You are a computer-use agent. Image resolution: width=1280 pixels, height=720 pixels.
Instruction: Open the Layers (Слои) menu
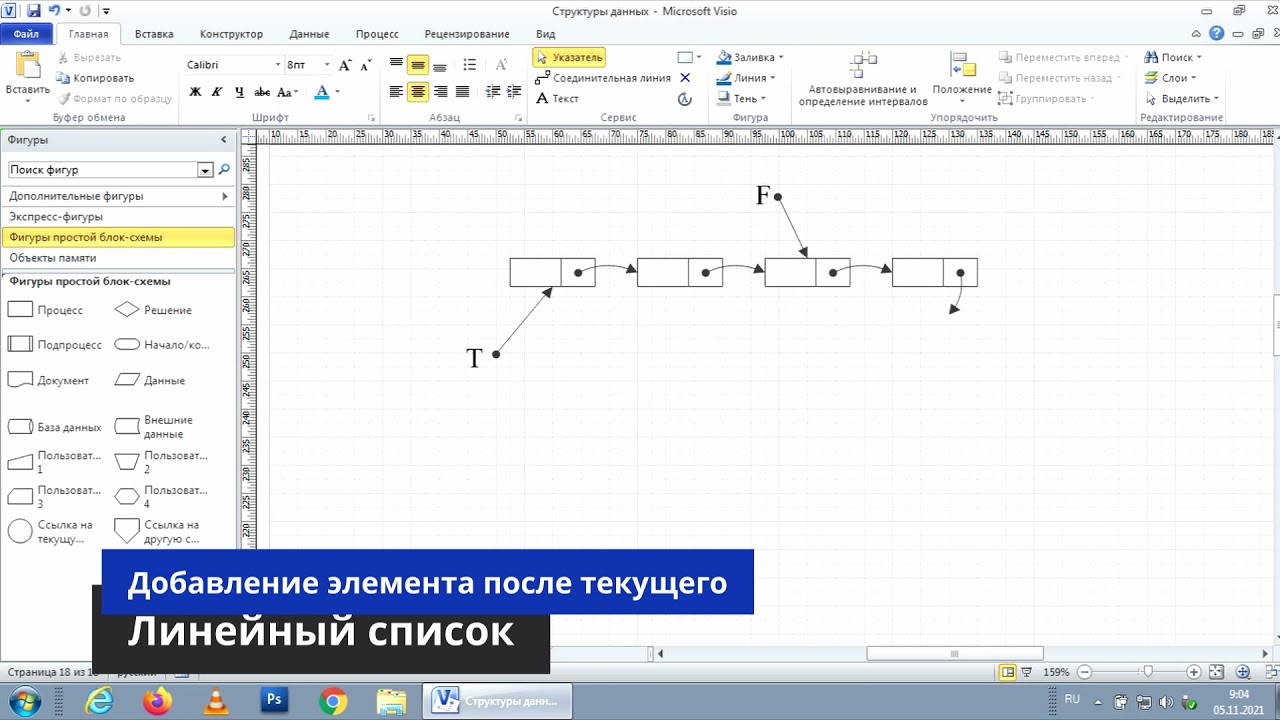pos(1170,78)
